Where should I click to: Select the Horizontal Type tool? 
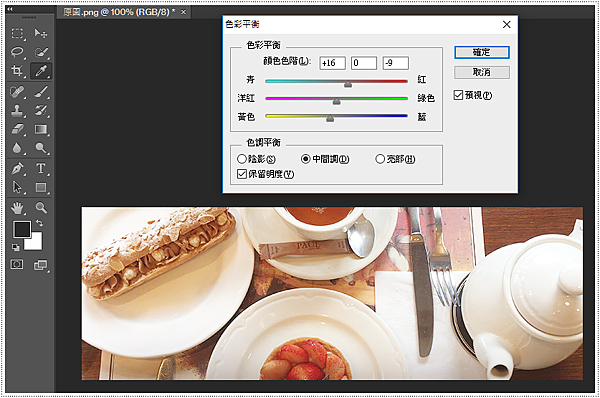tap(41, 168)
